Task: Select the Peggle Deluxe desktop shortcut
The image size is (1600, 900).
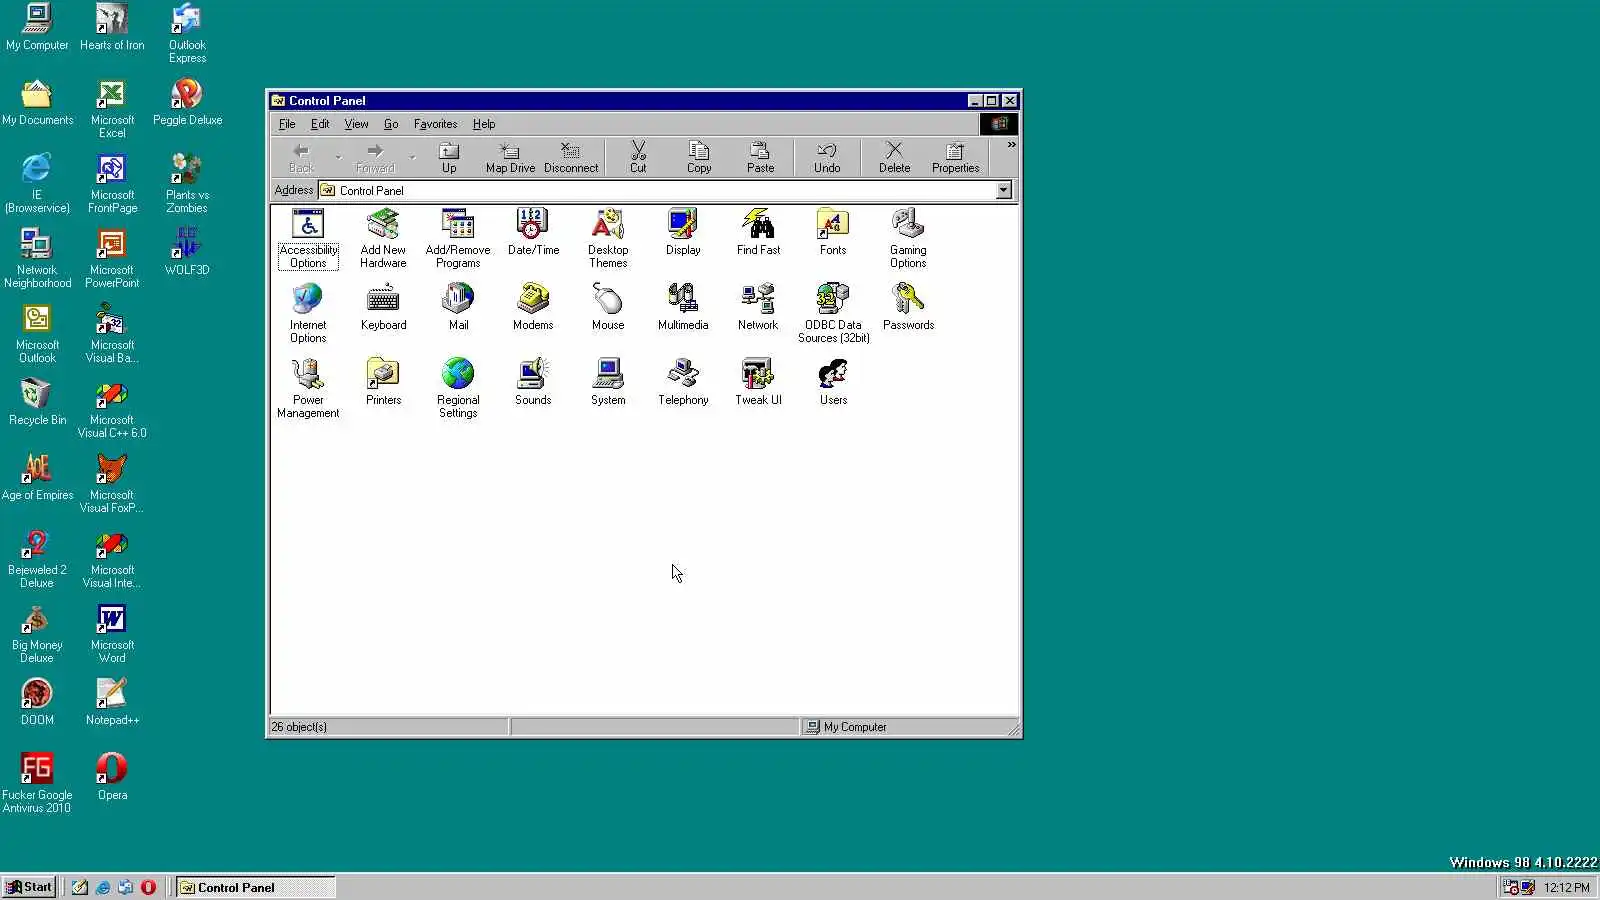Action: point(187,102)
